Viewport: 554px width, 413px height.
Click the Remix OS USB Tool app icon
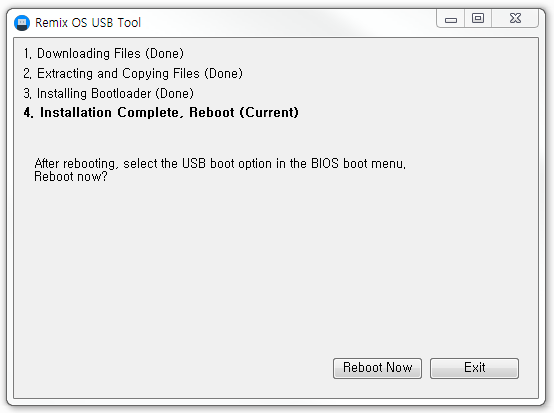click(22, 23)
